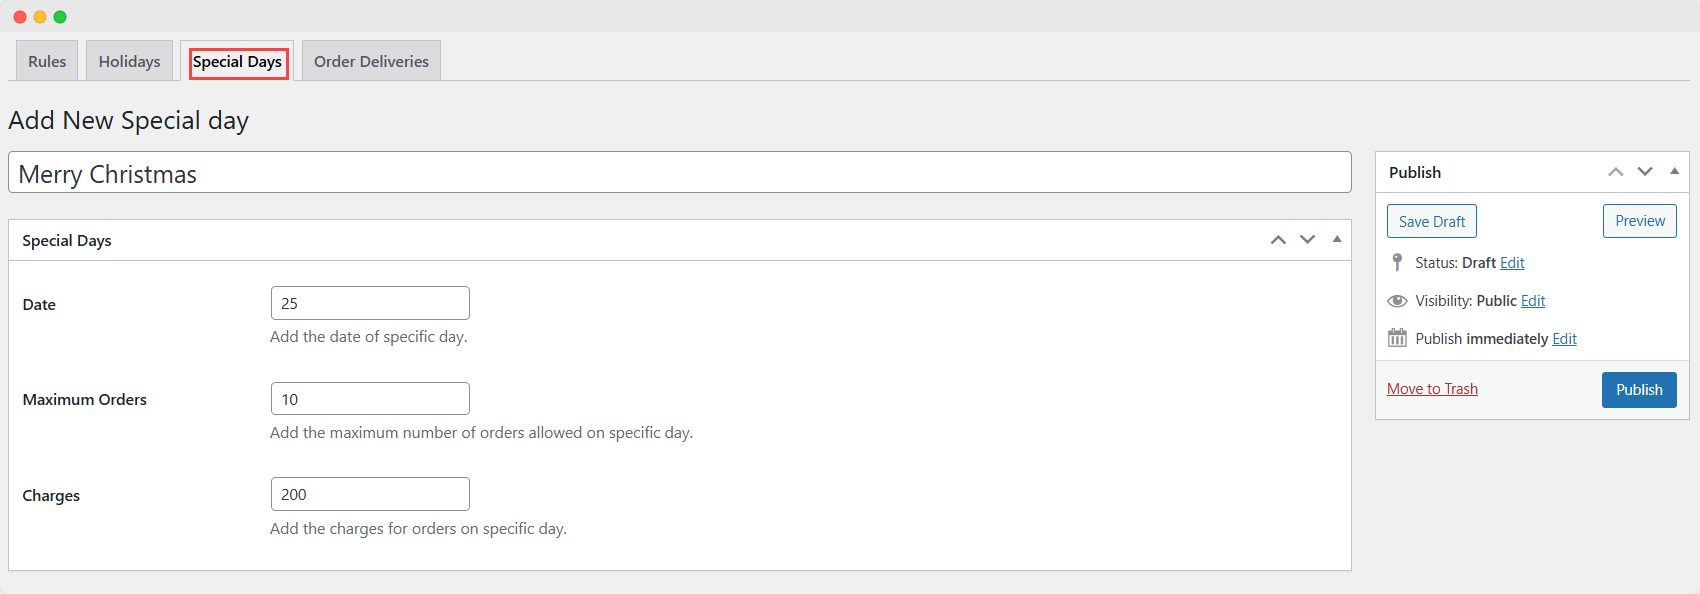Move the Special Days box up
1700x594 pixels.
tap(1278, 239)
